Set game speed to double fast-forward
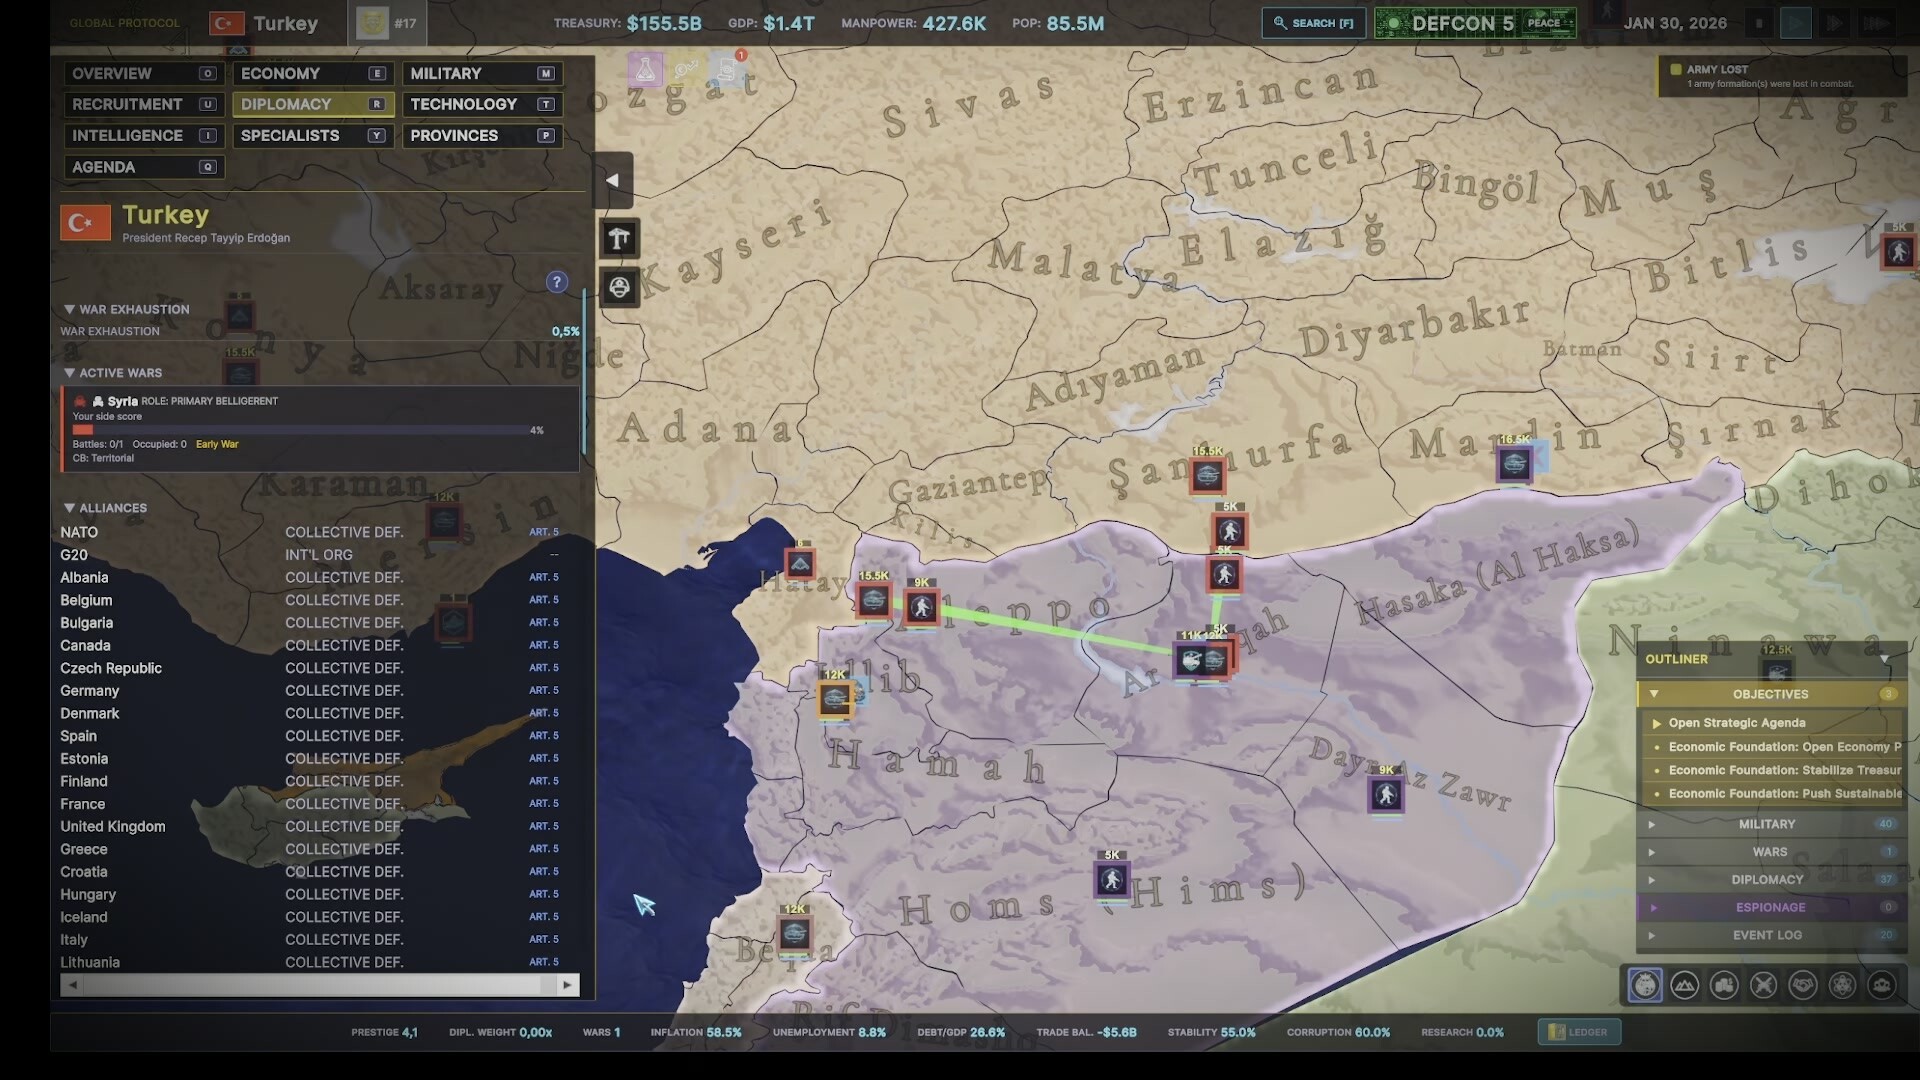Screen dimensions: 1920x1080 pyautogui.click(x=1834, y=23)
